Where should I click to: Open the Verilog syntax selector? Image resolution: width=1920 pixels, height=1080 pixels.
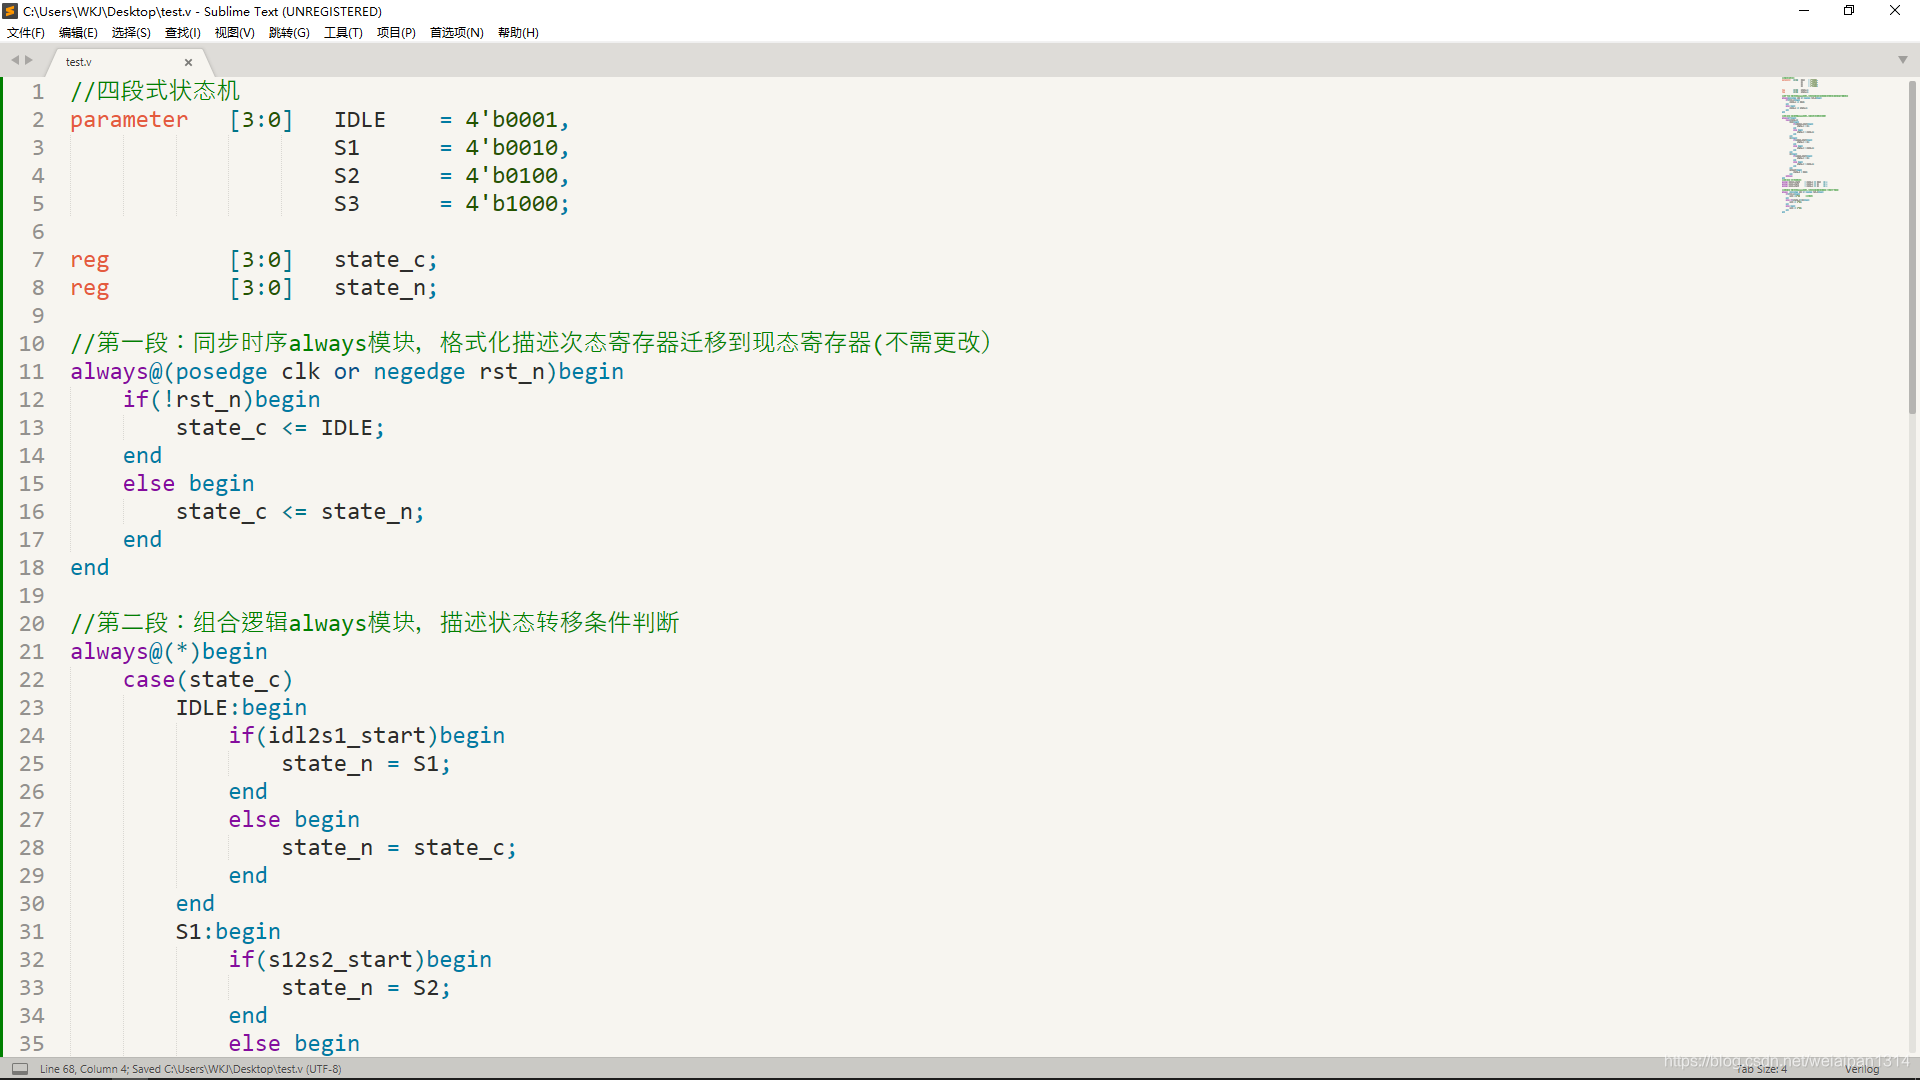(1862, 1070)
